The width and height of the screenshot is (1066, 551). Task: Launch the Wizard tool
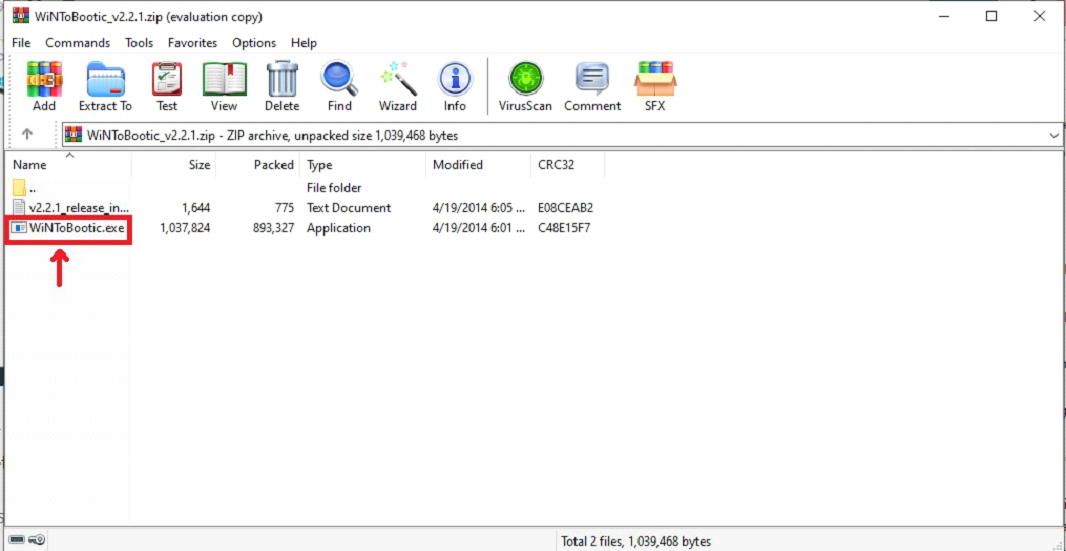[x=398, y=79]
